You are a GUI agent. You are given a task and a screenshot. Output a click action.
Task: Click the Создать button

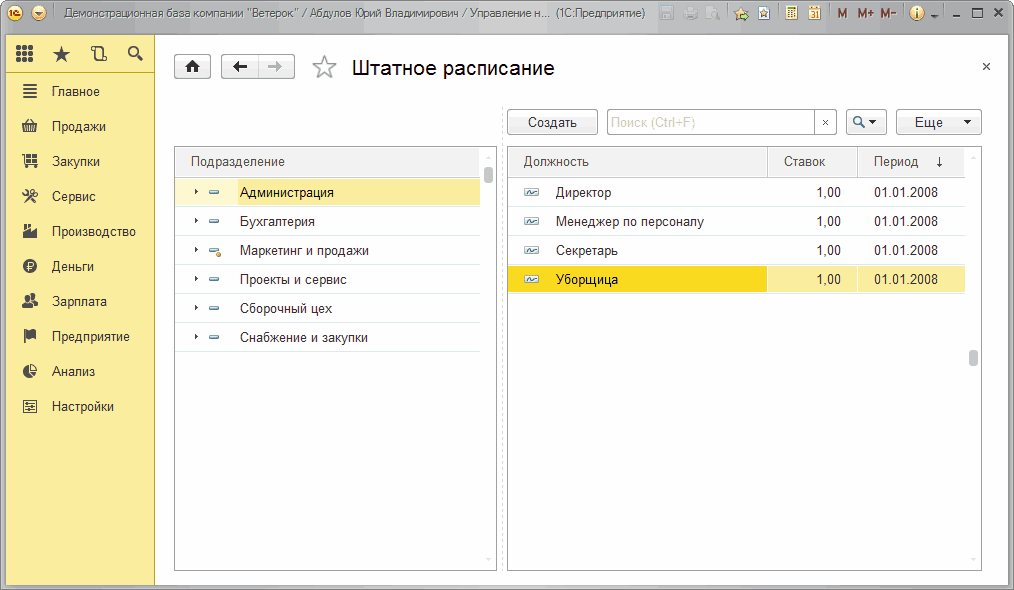pyautogui.click(x=552, y=122)
